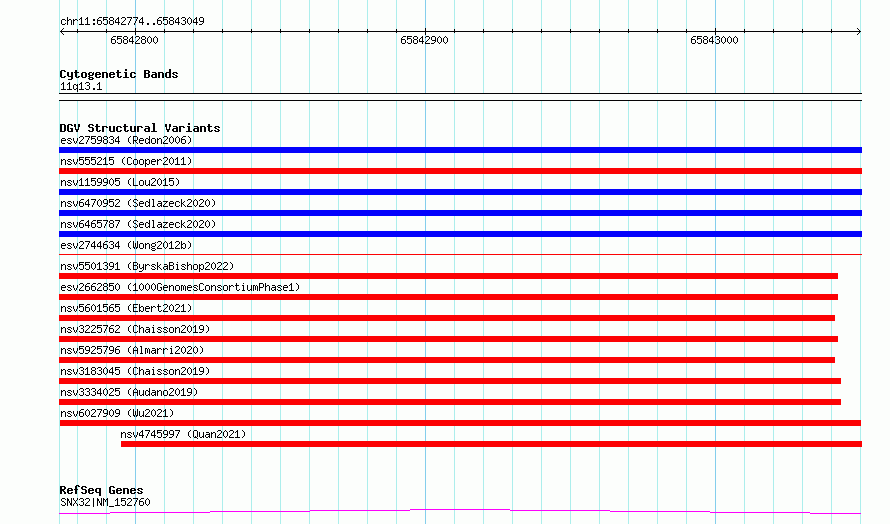Click the 11q13.1 cytogenetic band outline
The width and height of the screenshot is (890, 524).
[x=460, y=97]
